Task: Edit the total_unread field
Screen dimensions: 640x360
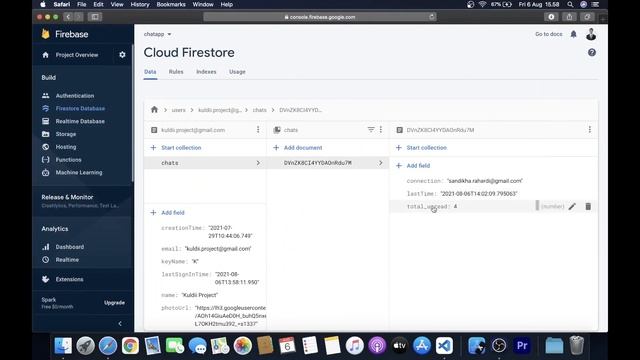Action: coord(572,207)
